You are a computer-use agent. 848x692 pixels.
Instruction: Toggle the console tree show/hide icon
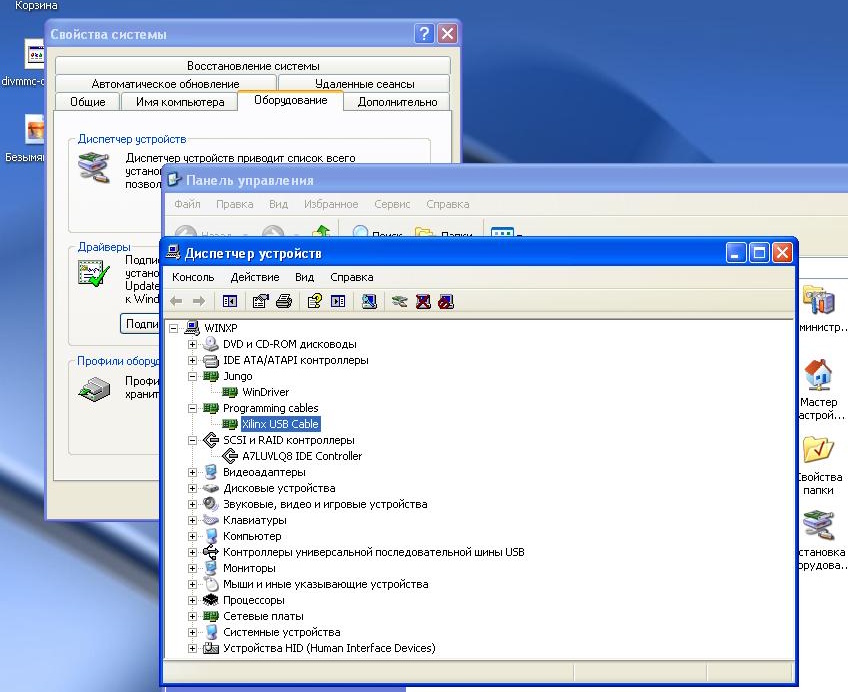coord(230,301)
